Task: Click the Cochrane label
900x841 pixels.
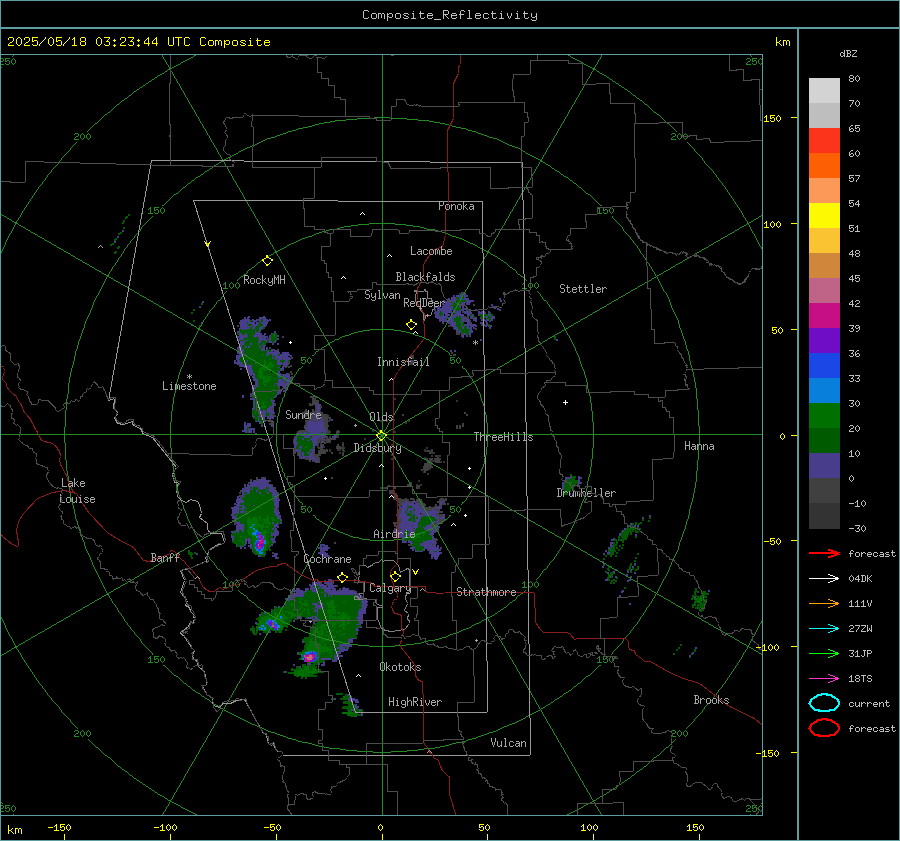Action: [327, 559]
